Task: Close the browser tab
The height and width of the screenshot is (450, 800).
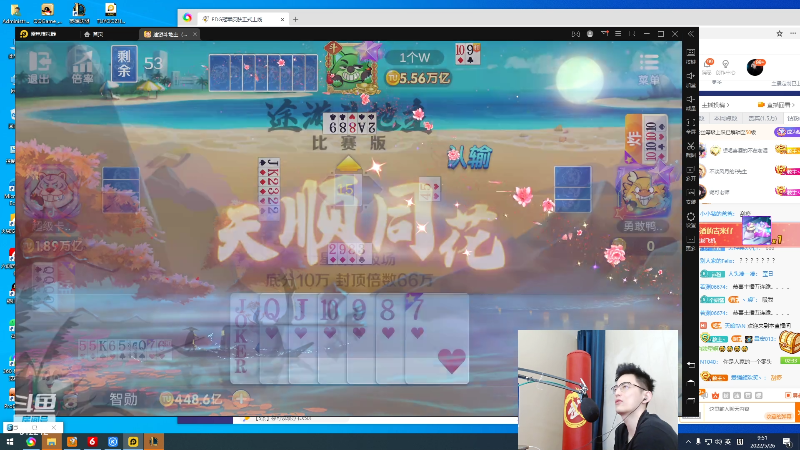Action: 282,19
